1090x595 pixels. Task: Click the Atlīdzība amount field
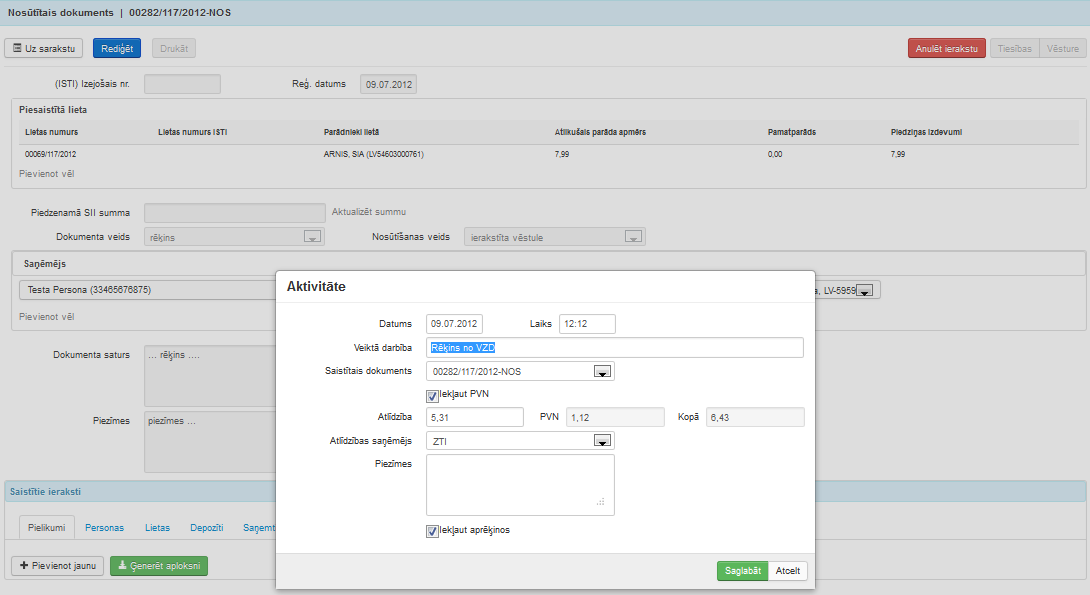pos(475,417)
